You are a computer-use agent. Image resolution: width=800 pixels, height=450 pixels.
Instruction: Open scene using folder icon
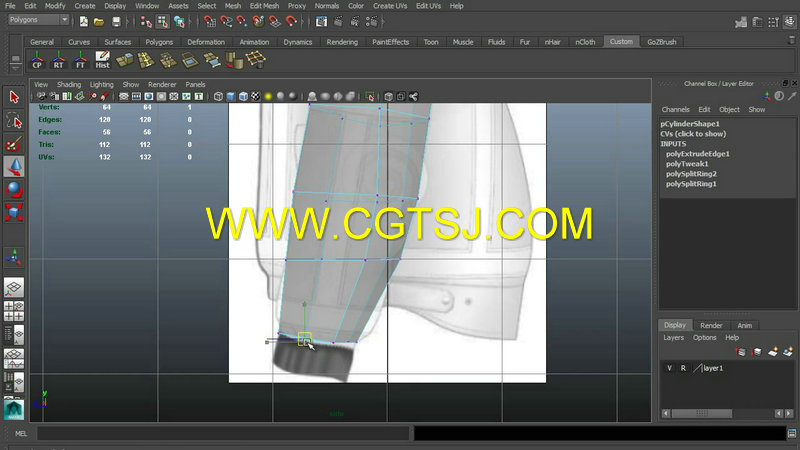[x=99, y=21]
